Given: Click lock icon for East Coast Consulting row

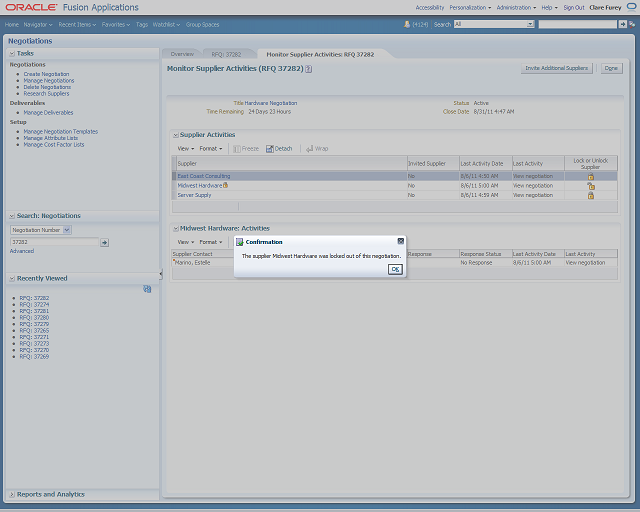Looking at the screenshot, I should (591, 176).
